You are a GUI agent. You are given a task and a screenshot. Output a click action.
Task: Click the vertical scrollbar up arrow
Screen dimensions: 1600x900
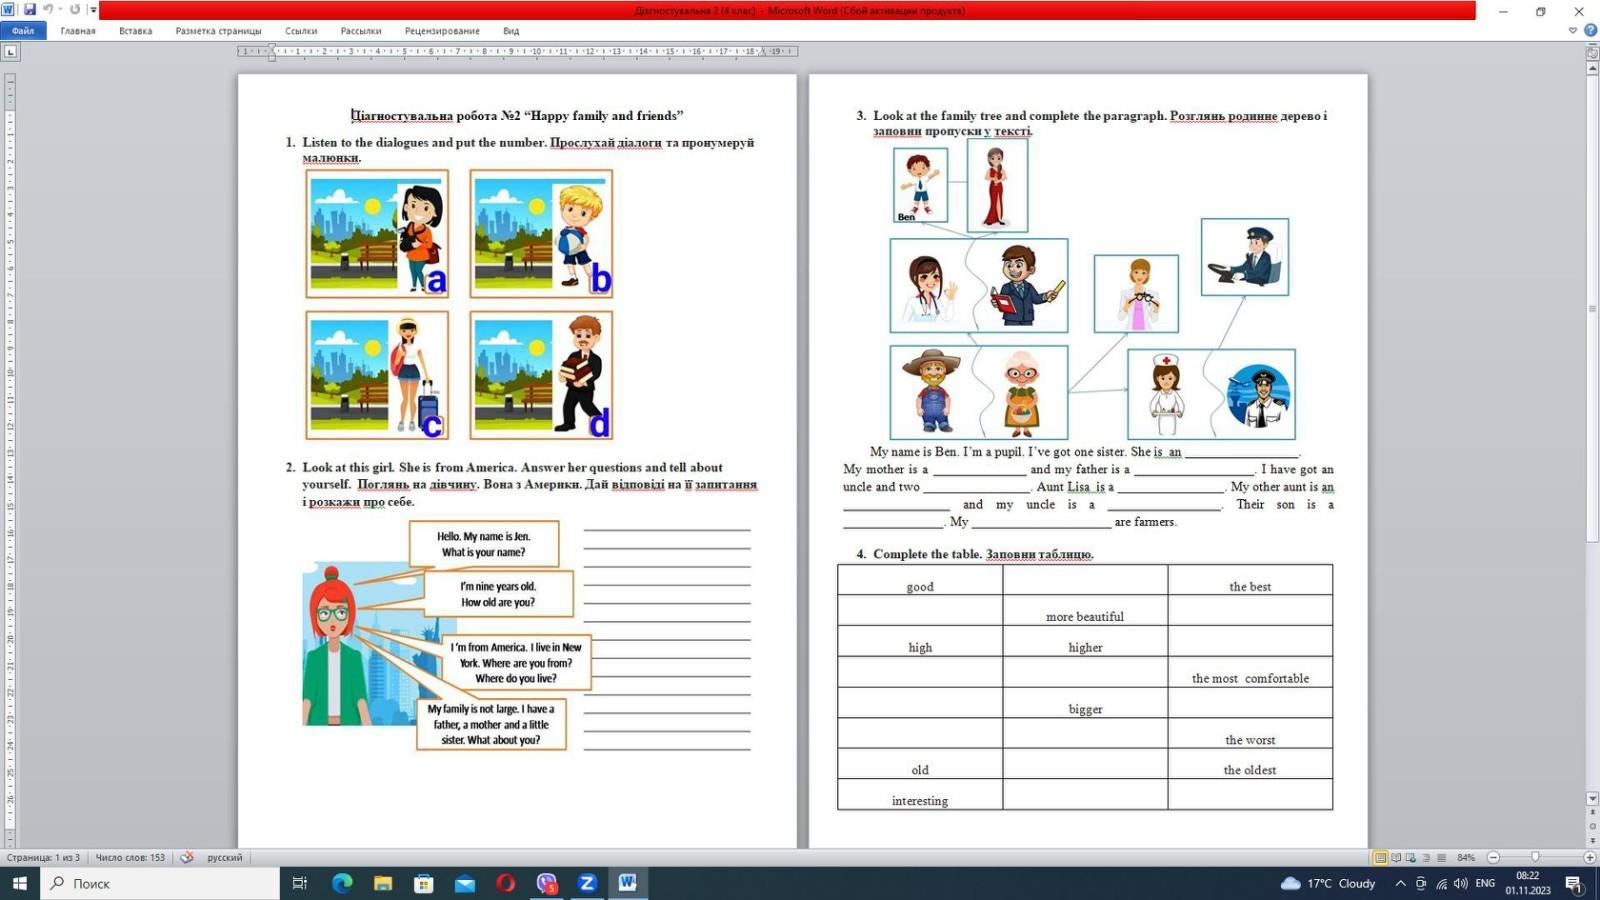click(x=1592, y=67)
